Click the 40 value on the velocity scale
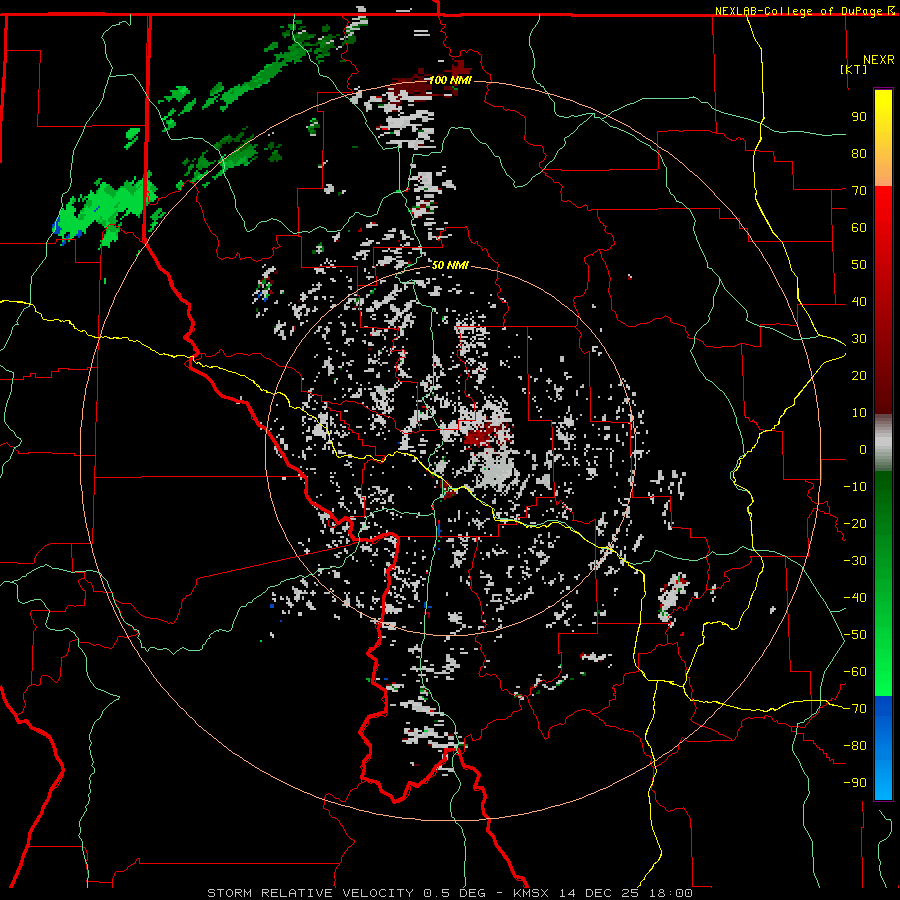This screenshot has height=900, width=900. pos(859,301)
